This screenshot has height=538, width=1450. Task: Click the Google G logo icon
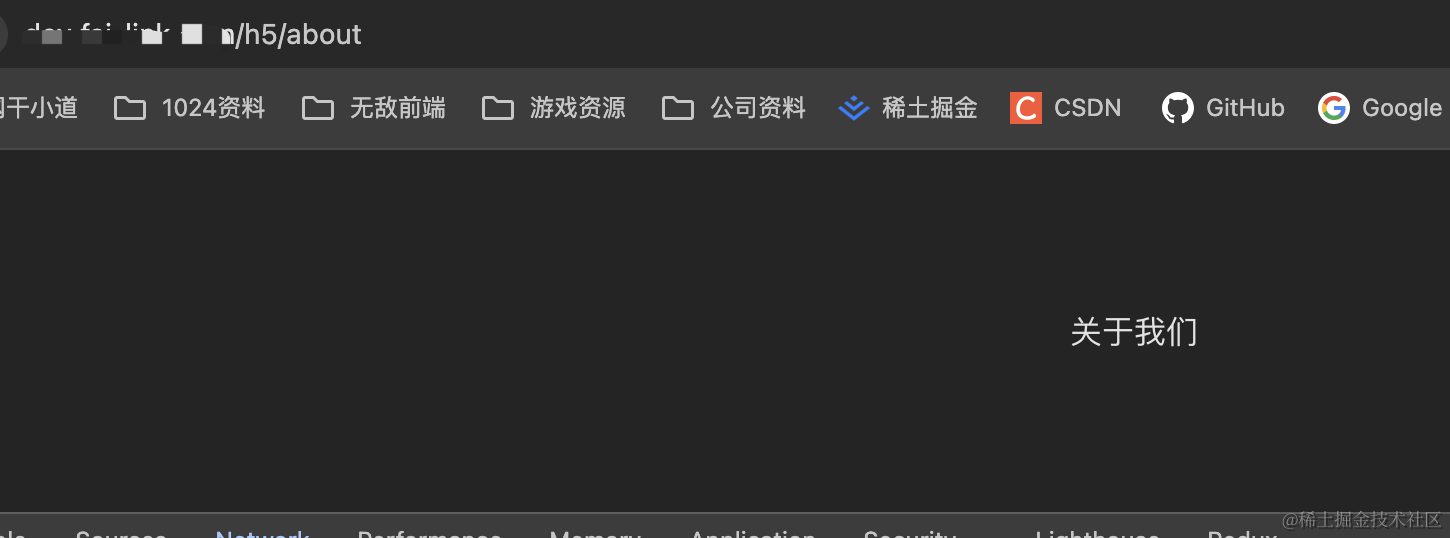click(x=1334, y=108)
